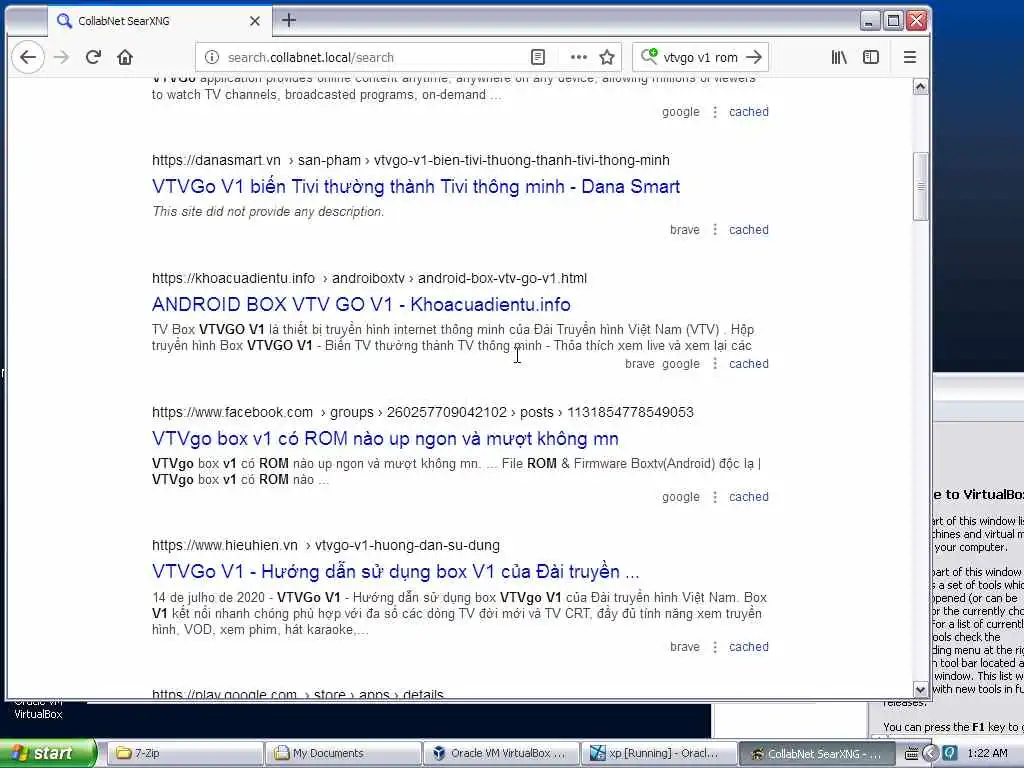Click the search engine magnifier icon
Viewport: 1024px width, 768px height.
click(x=649, y=57)
